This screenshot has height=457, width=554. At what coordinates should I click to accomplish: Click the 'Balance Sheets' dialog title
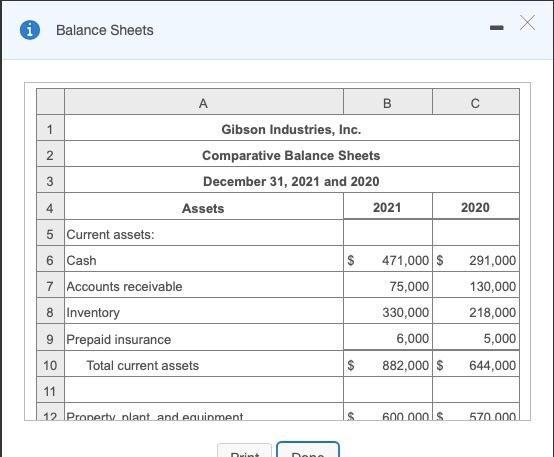coord(105,30)
